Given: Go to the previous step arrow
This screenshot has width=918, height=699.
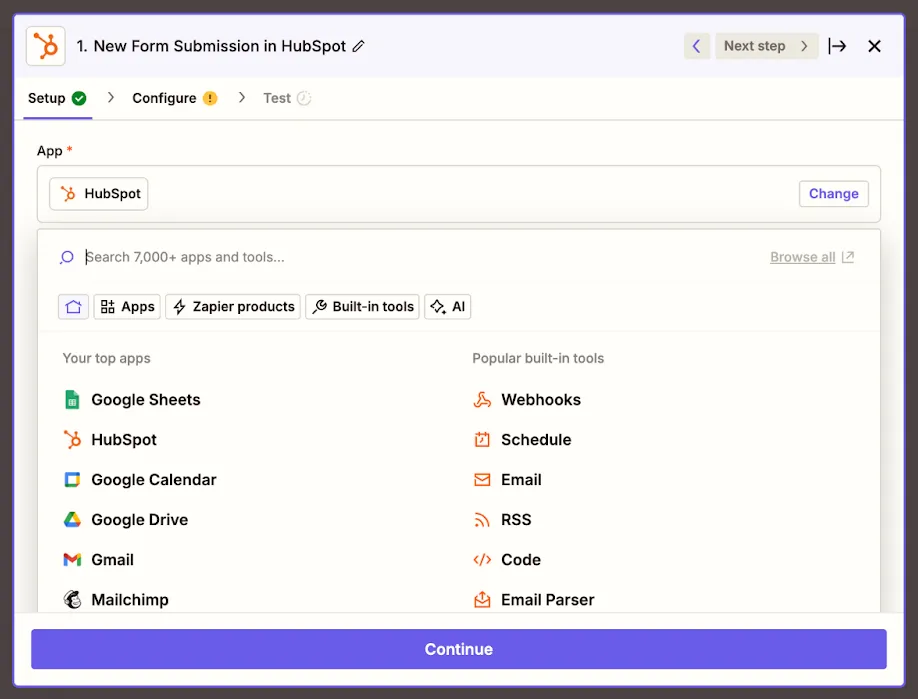Looking at the screenshot, I should [x=697, y=46].
